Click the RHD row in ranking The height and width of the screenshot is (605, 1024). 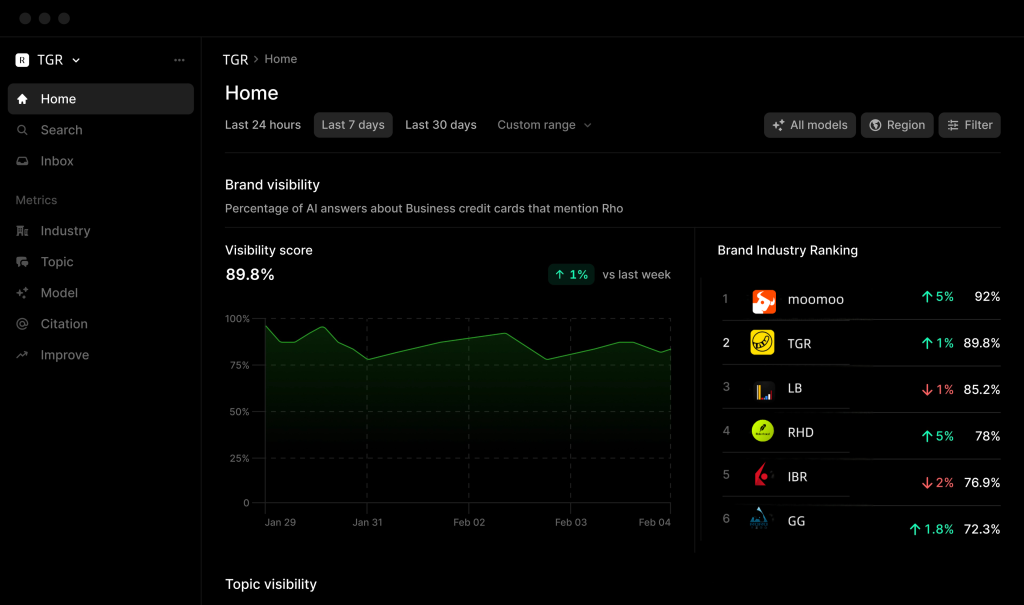point(861,433)
